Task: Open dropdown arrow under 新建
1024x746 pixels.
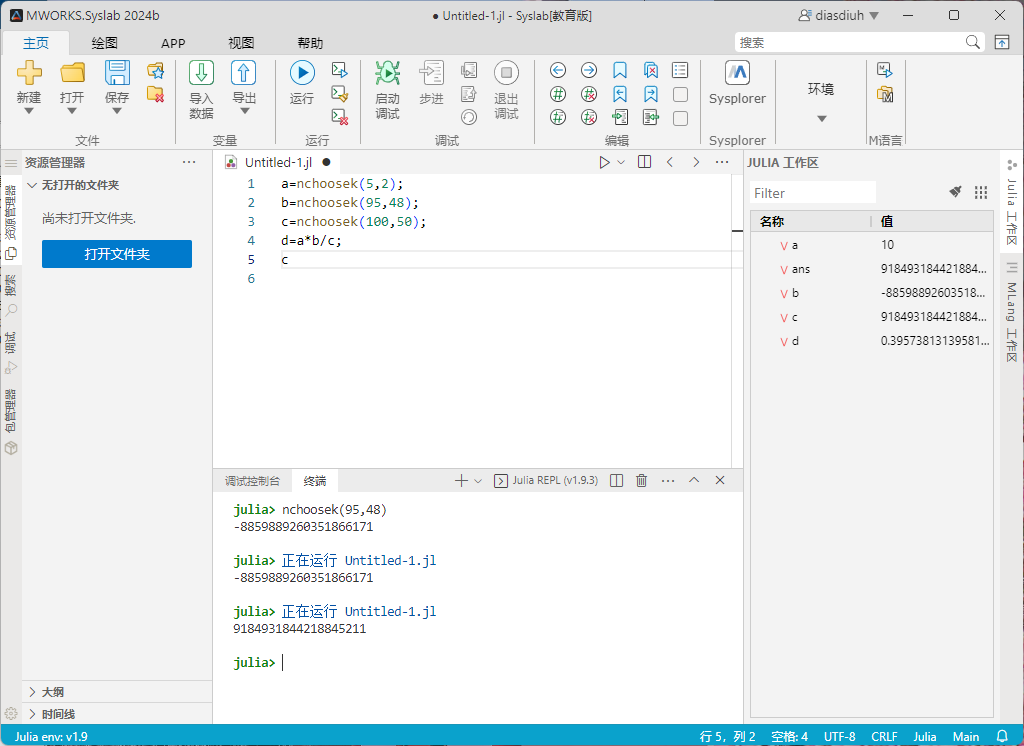Action: 29,111
